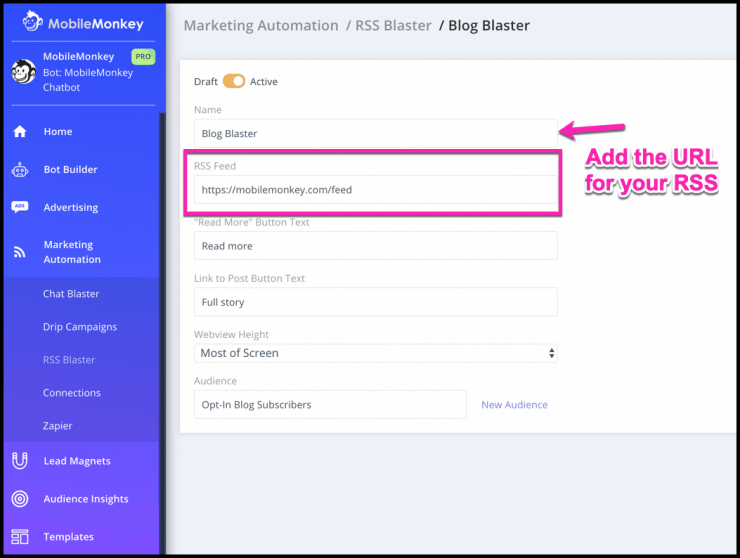The width and height of the screenshot is (740, 558).
Task: Click the Templates layout icon
Action: (x=20, y=537)
